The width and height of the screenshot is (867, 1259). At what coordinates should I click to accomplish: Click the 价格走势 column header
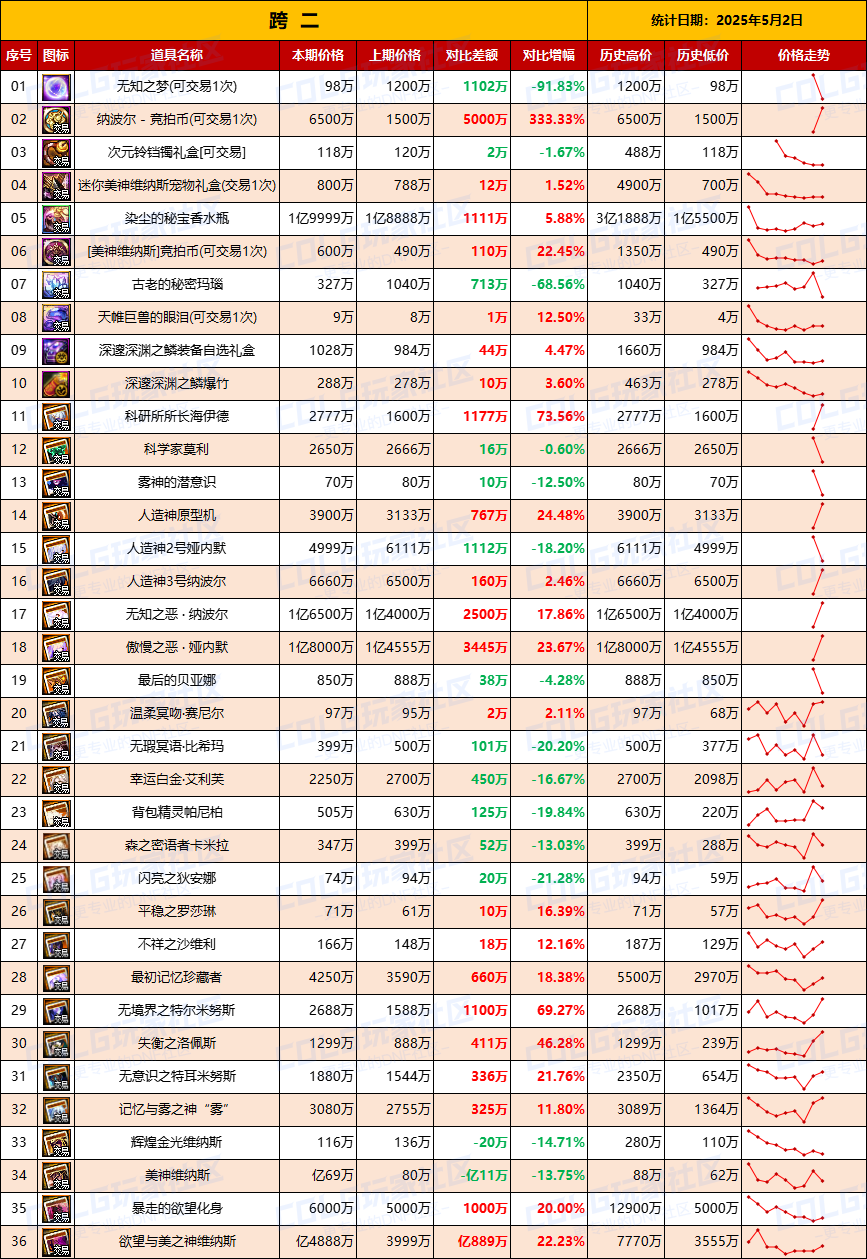point(804,55)
